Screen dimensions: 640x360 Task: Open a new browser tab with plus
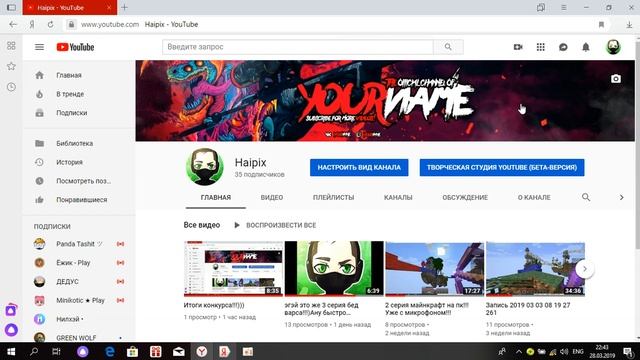pos(124,7)
